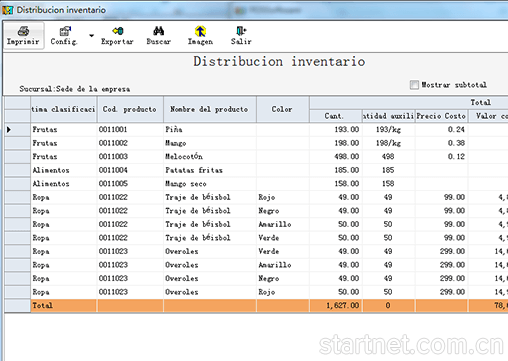This screenshot has width=508, height=361.
Task: Expand the dropdown arrow beside Config.
Action: pyautogui.click(x=91, y=35)
